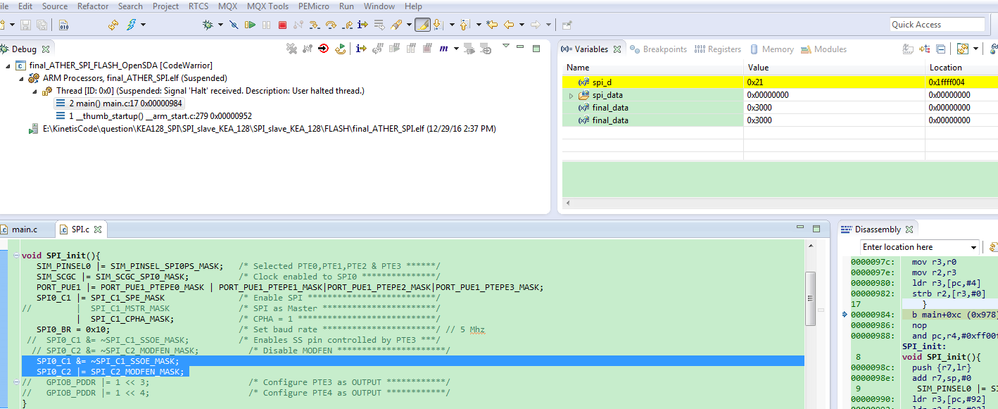Click the Name column header
The width and height of the screenshot is (998, 409).
pyautogui.click(x=653, y=67)
